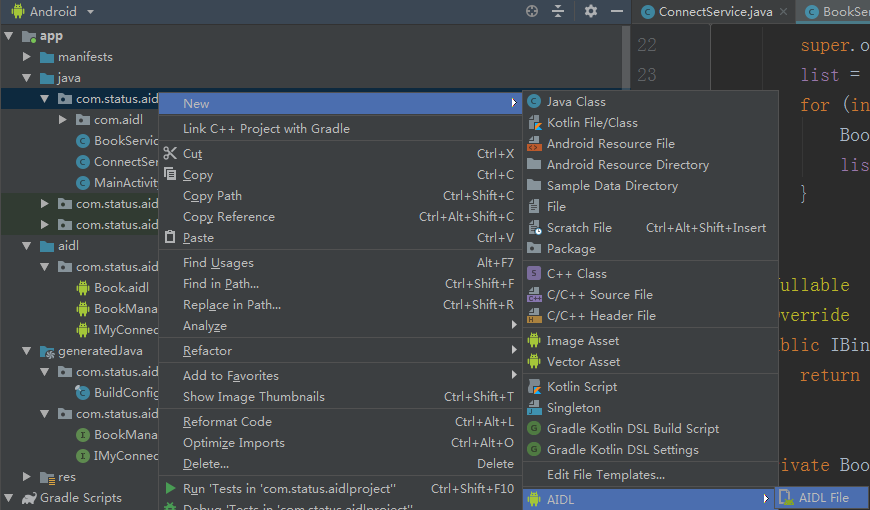Select Edit File Templates option

tap(605, 475)
